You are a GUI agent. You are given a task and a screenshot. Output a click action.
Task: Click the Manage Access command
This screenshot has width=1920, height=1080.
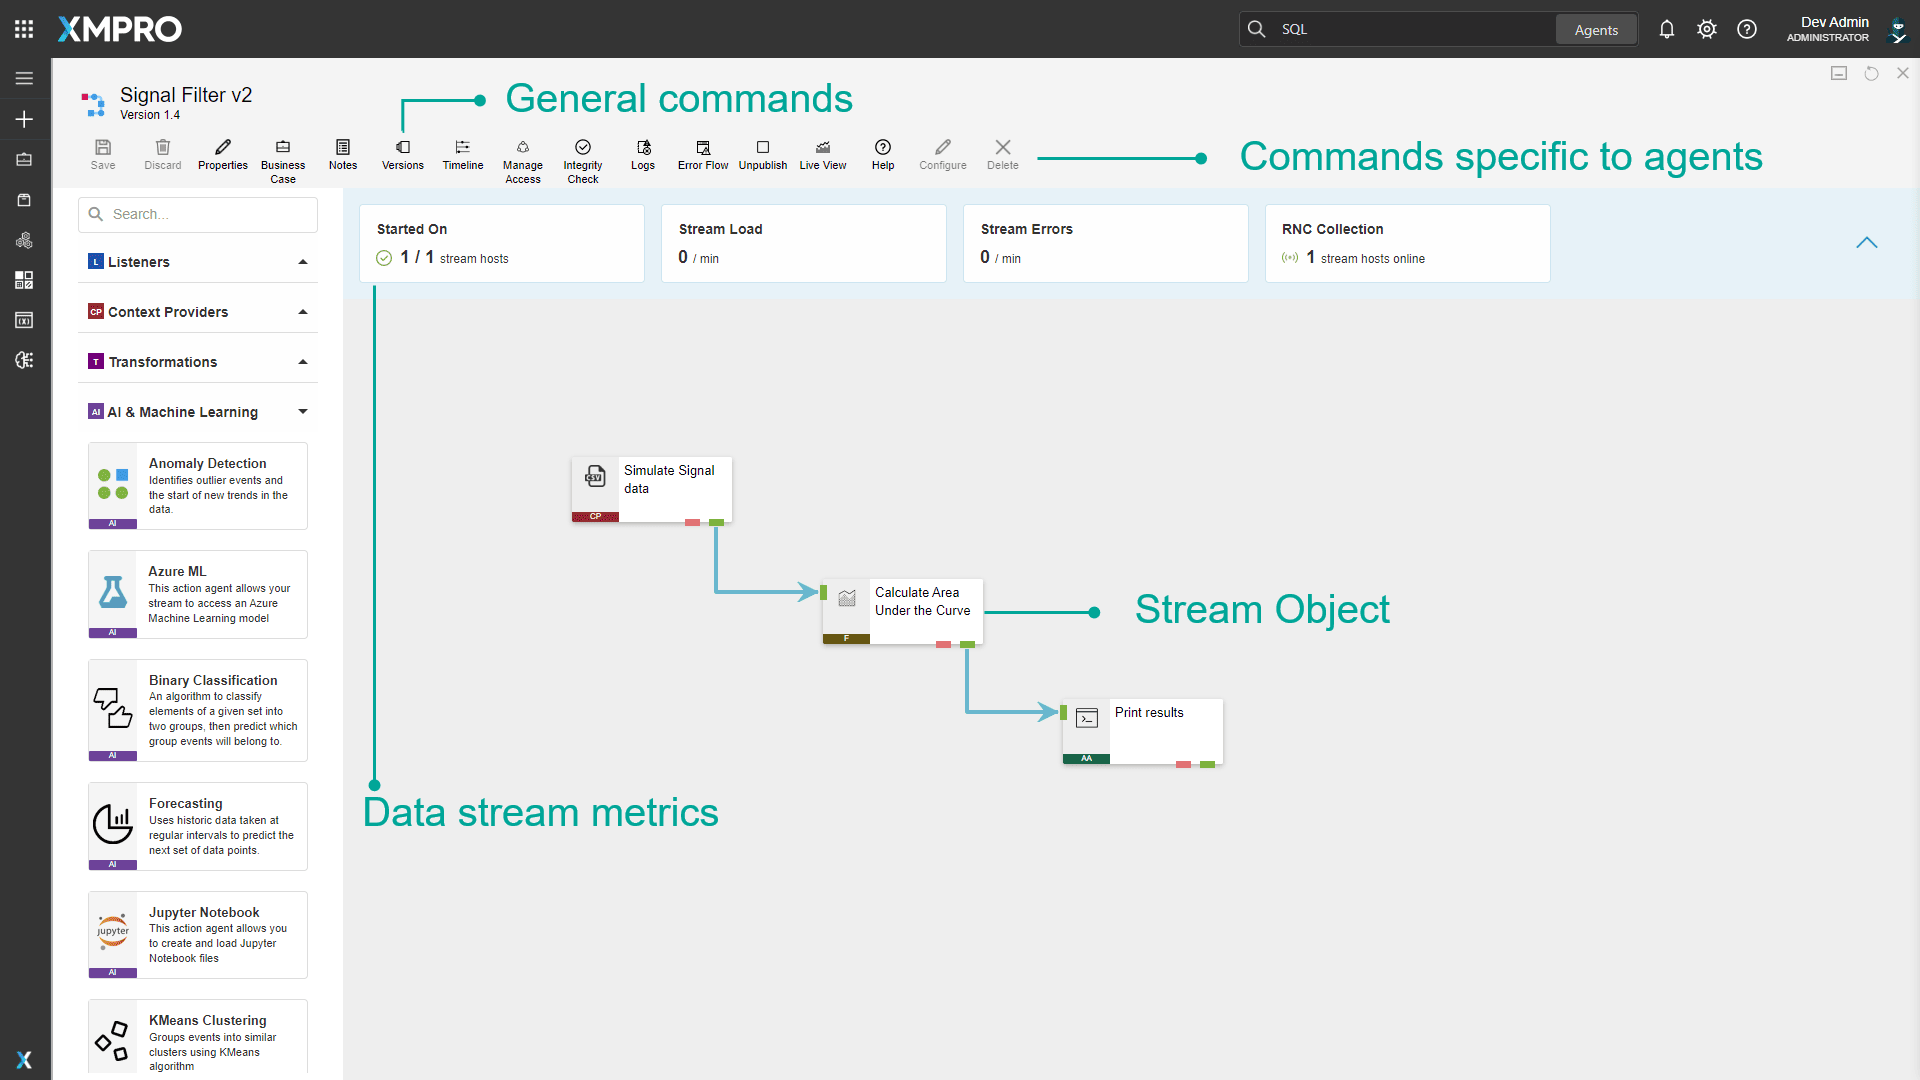522,155
